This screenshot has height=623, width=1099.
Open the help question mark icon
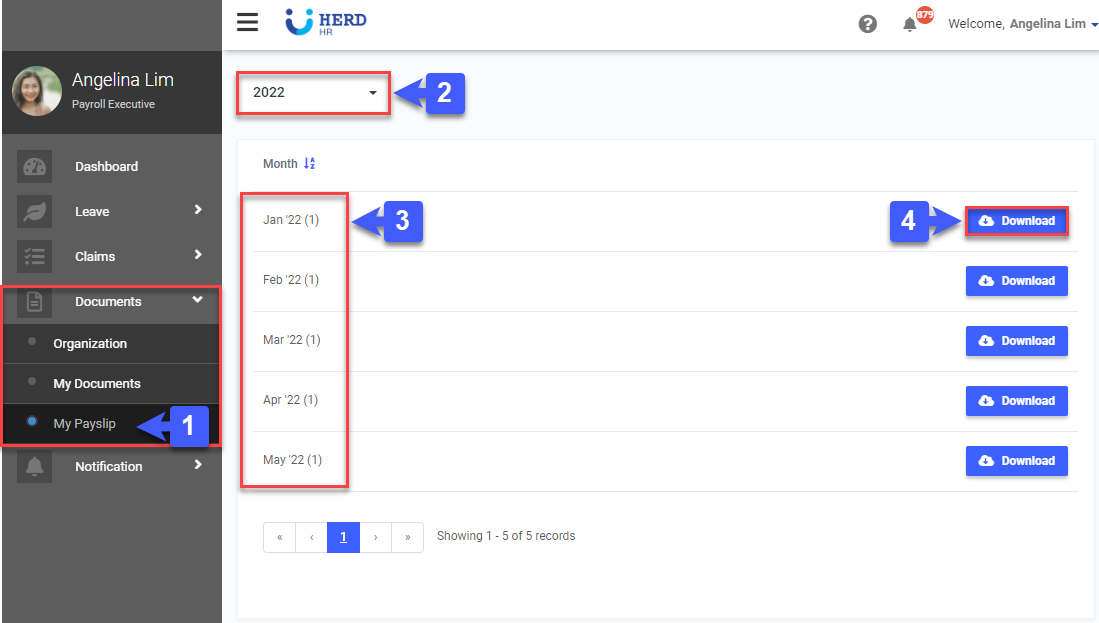click(868, 24)
